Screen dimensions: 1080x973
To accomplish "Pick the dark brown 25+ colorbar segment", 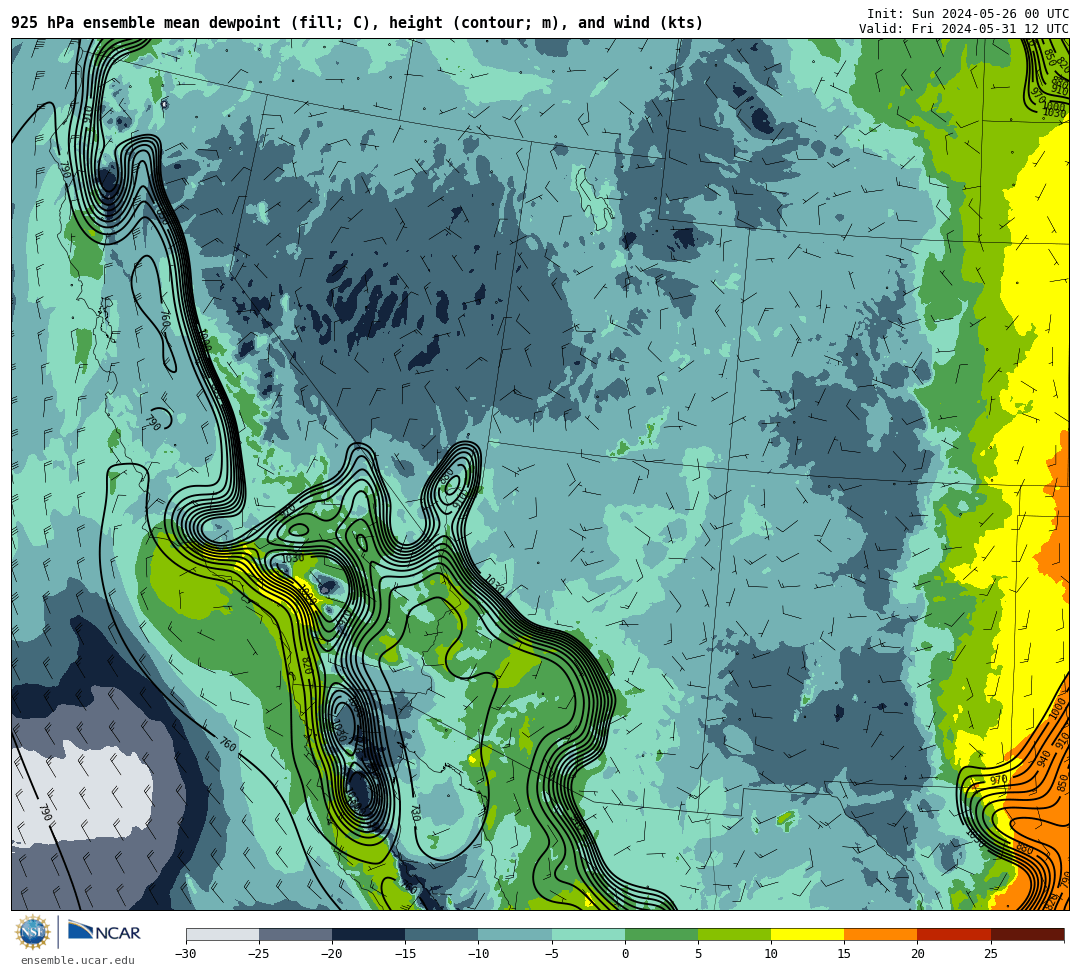I will tap(1028, 934).
